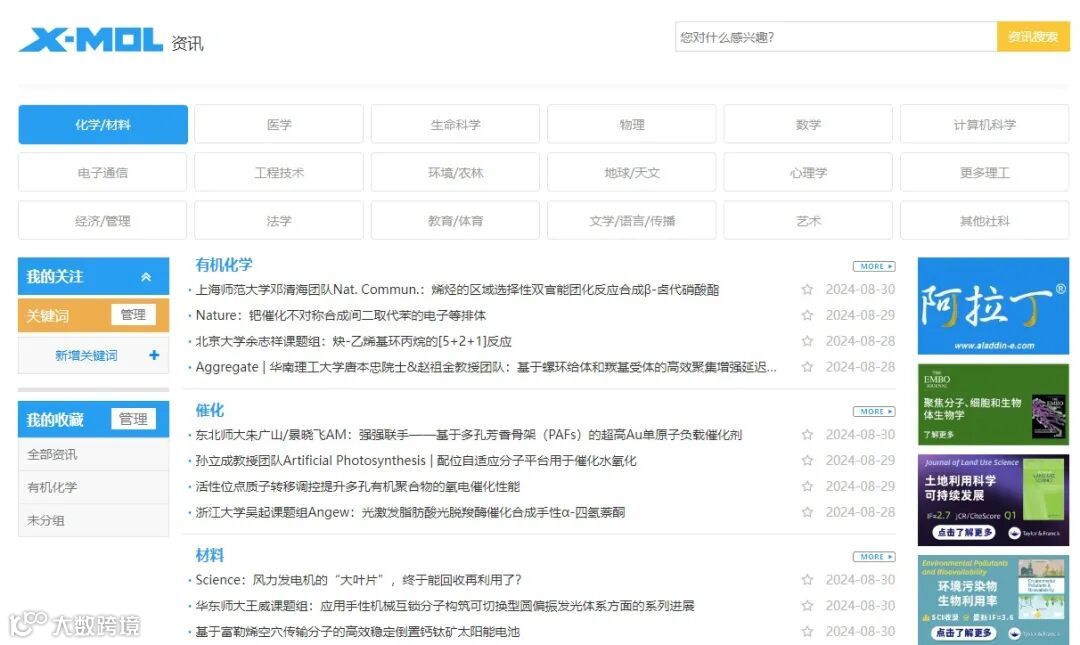Viewport: 1080px width, 645px height.
Task: Click the 新增关键词 button
Action: tap(94, 355)
